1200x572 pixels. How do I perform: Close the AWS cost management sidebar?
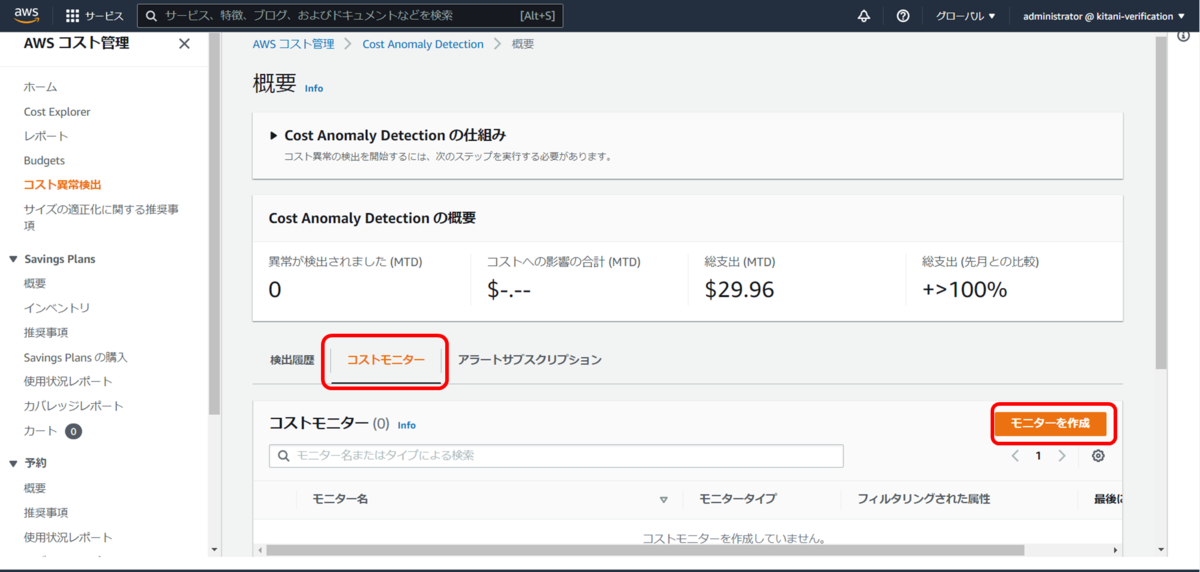click(184, 43)
